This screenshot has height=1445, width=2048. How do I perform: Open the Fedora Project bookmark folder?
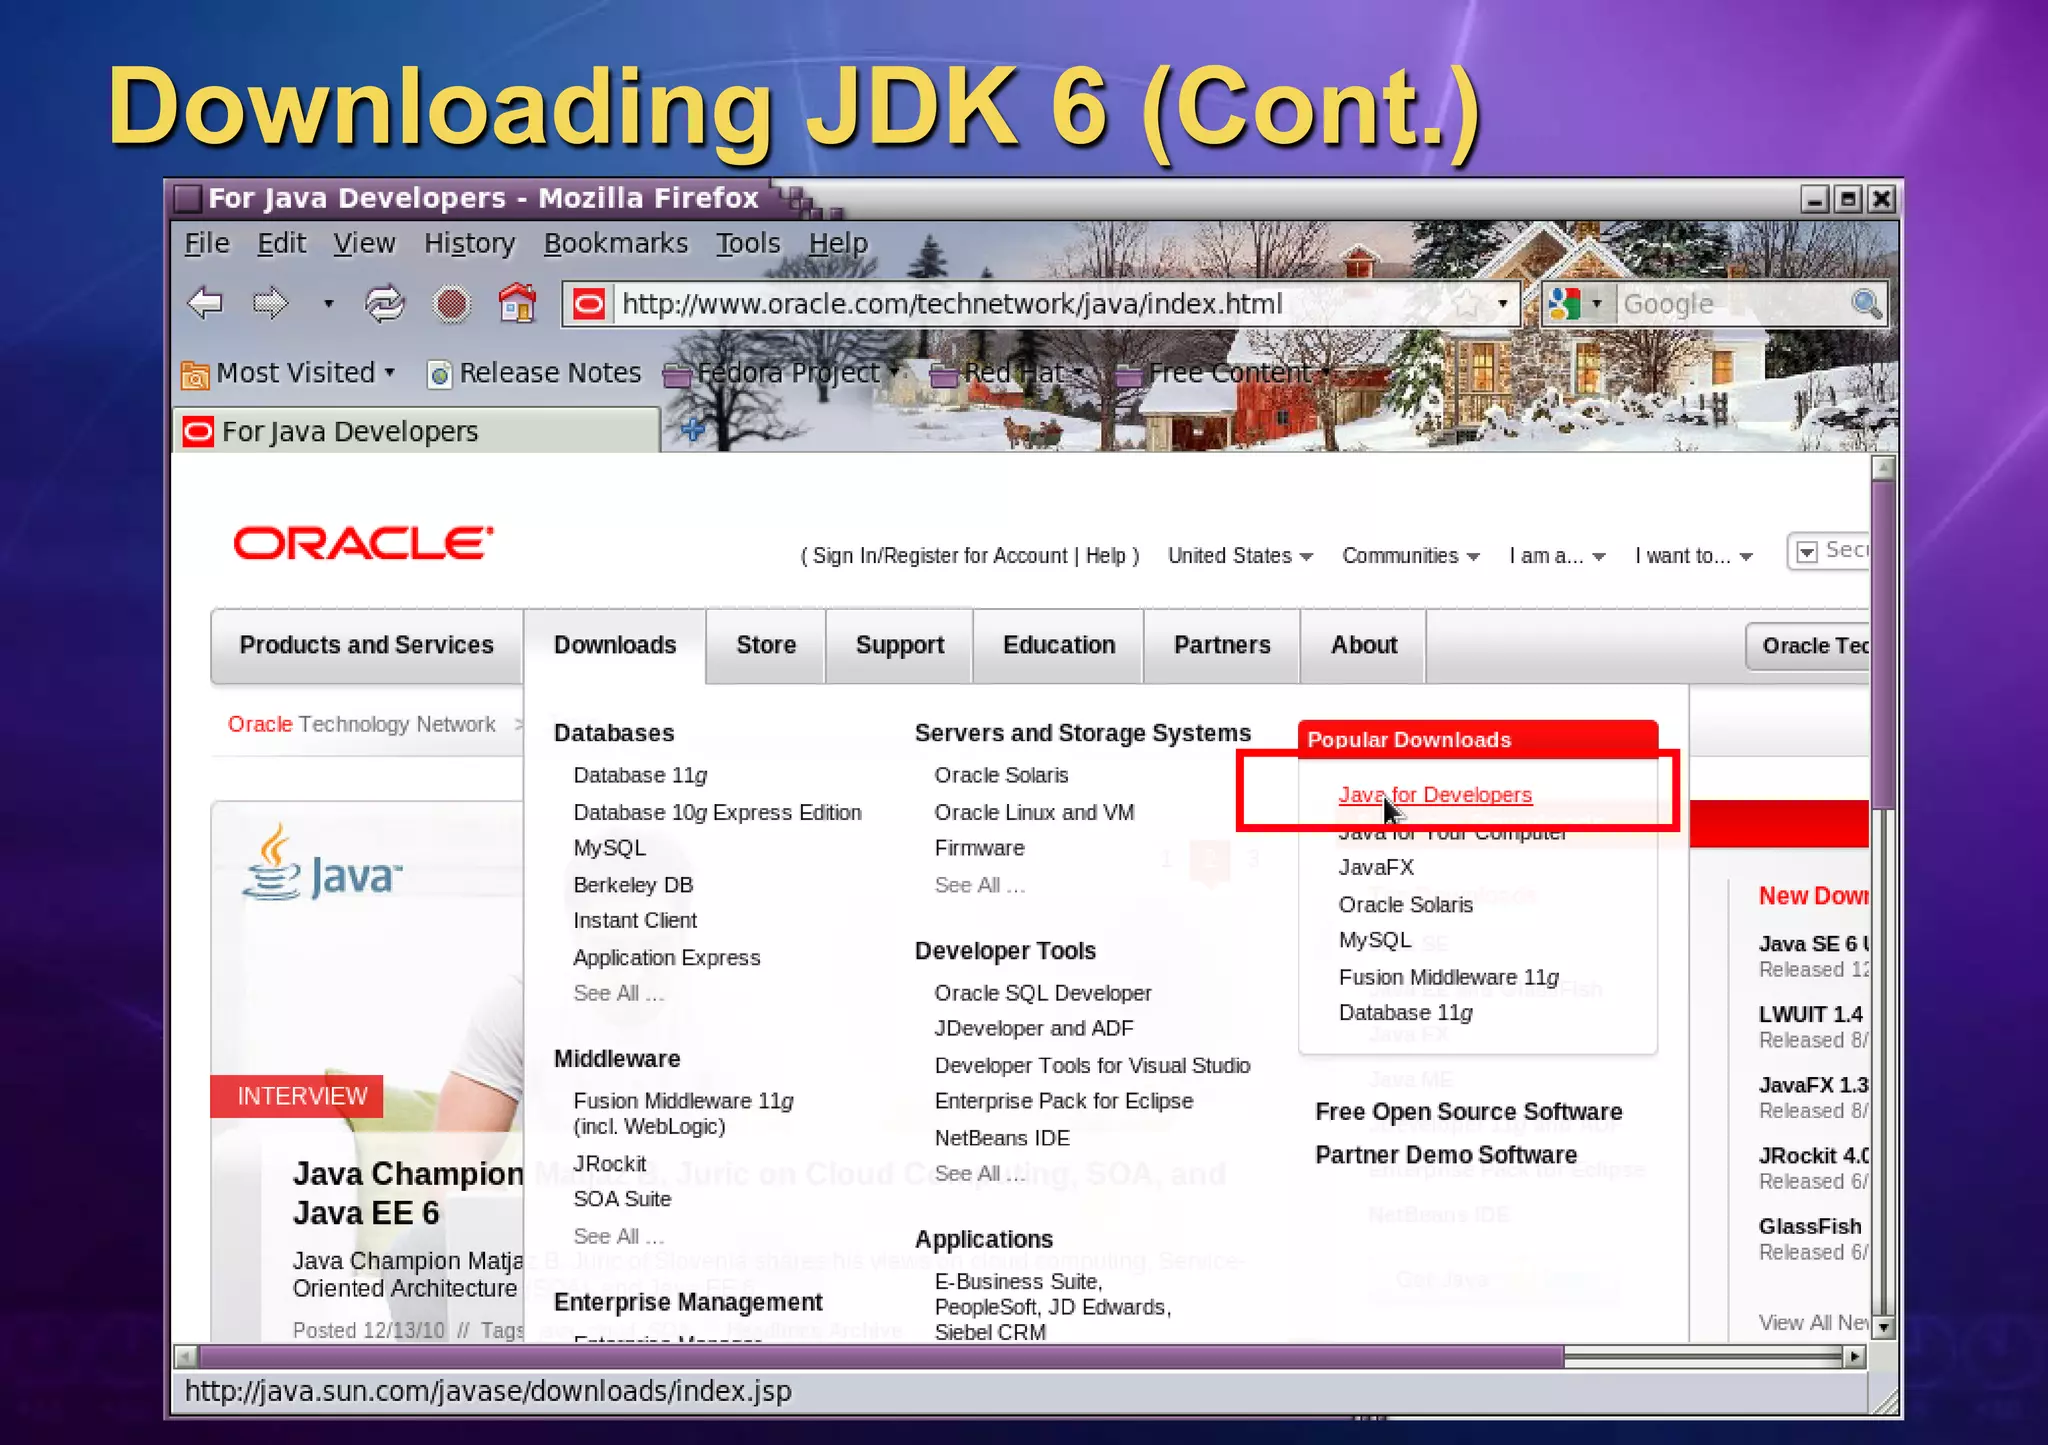781,373
